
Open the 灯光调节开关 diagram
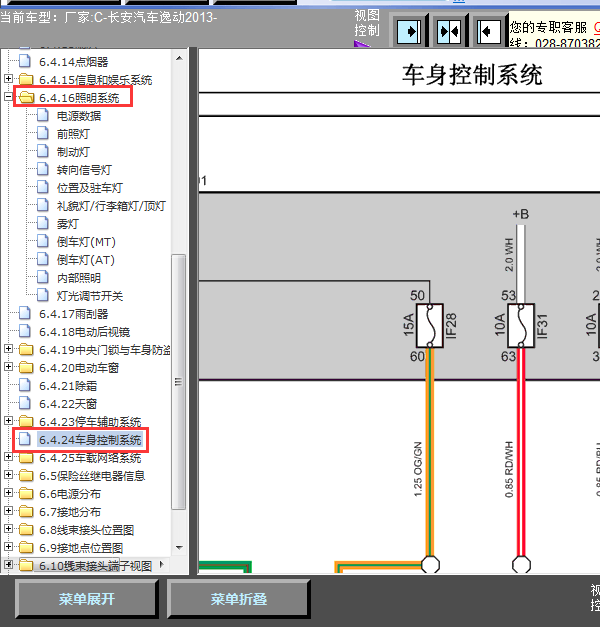pyautogui.click(x=89, y=296)
